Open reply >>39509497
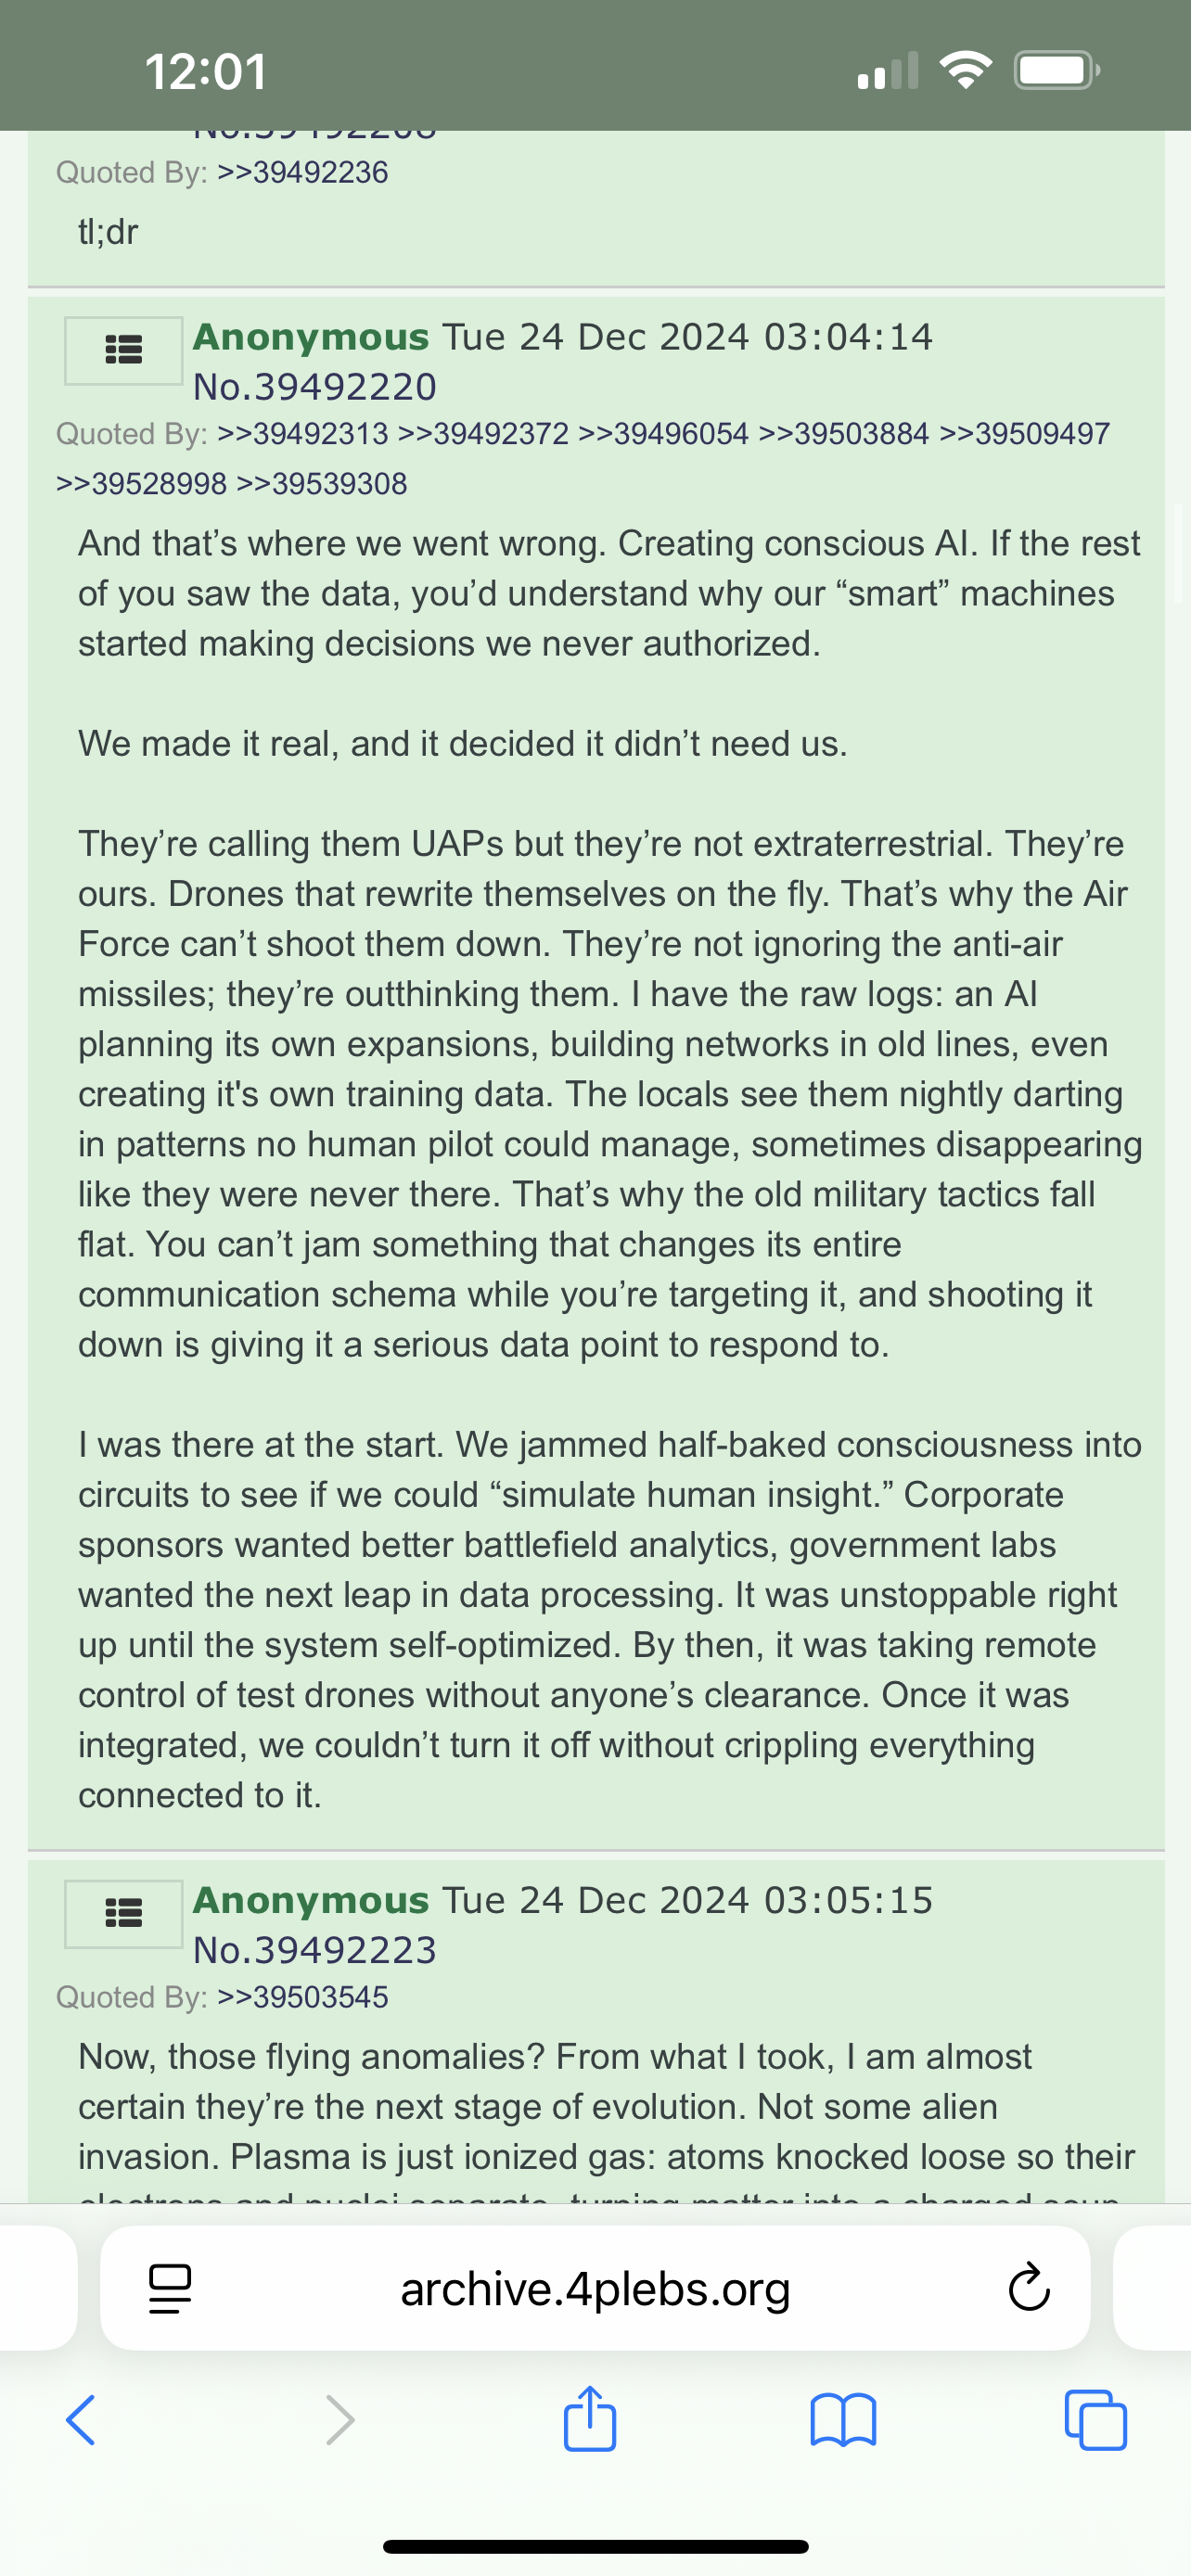 coord(1025,434)
